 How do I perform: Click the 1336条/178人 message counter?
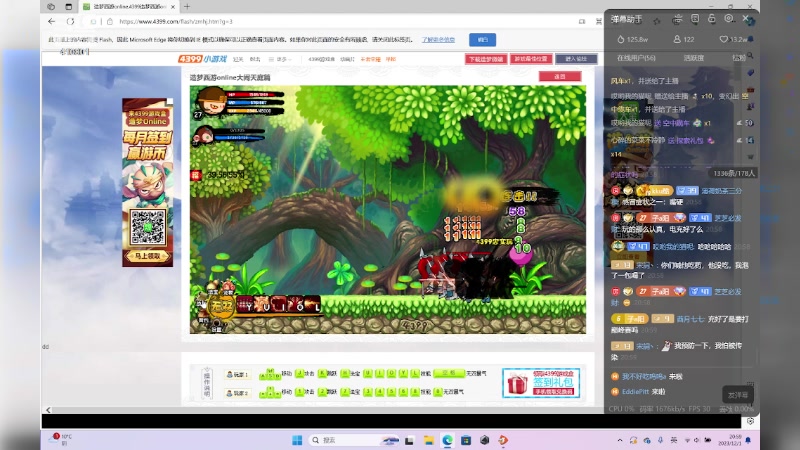(734, 173)
